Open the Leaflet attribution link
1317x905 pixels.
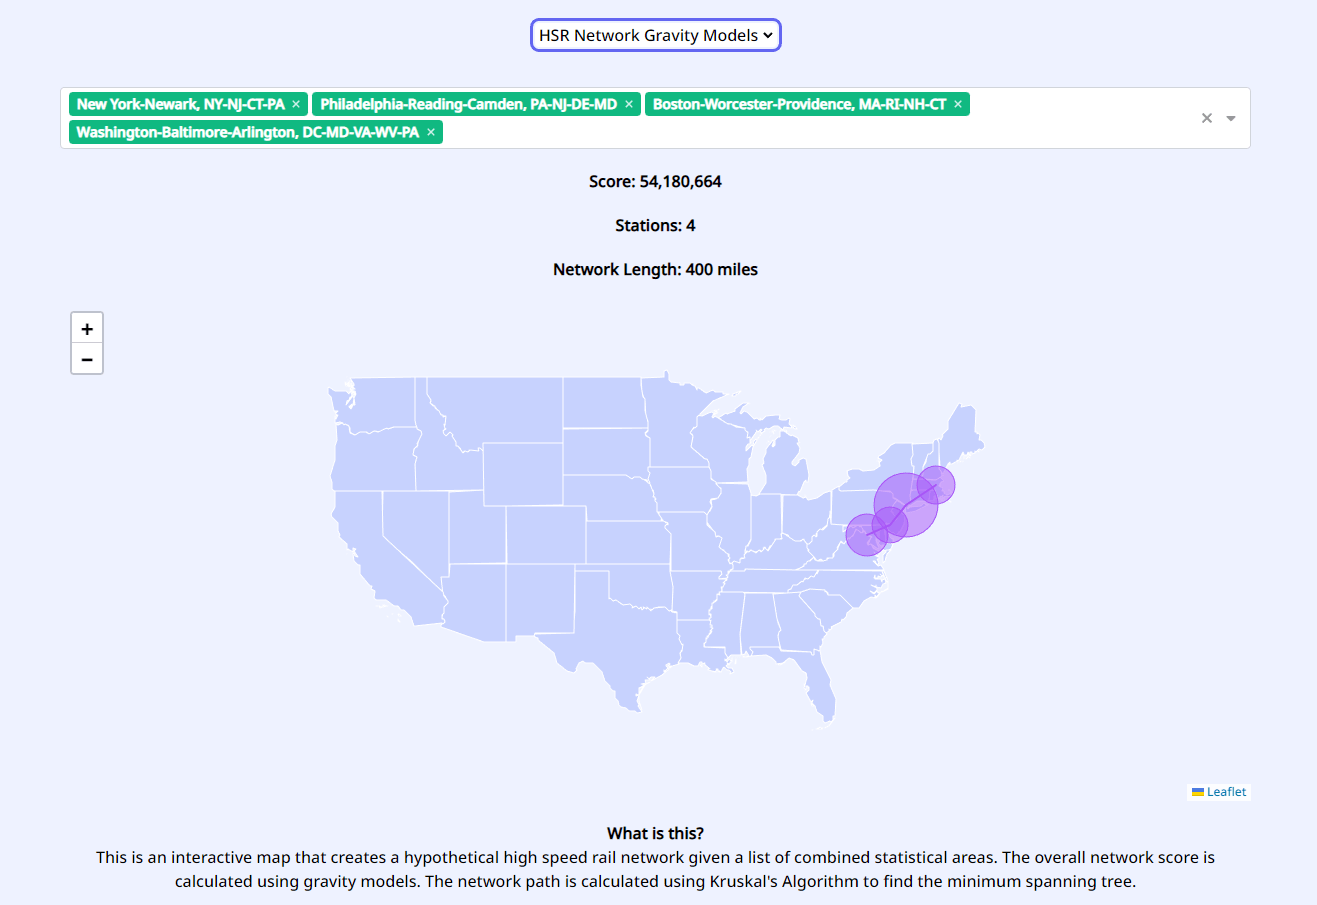tap(1226, 792)
